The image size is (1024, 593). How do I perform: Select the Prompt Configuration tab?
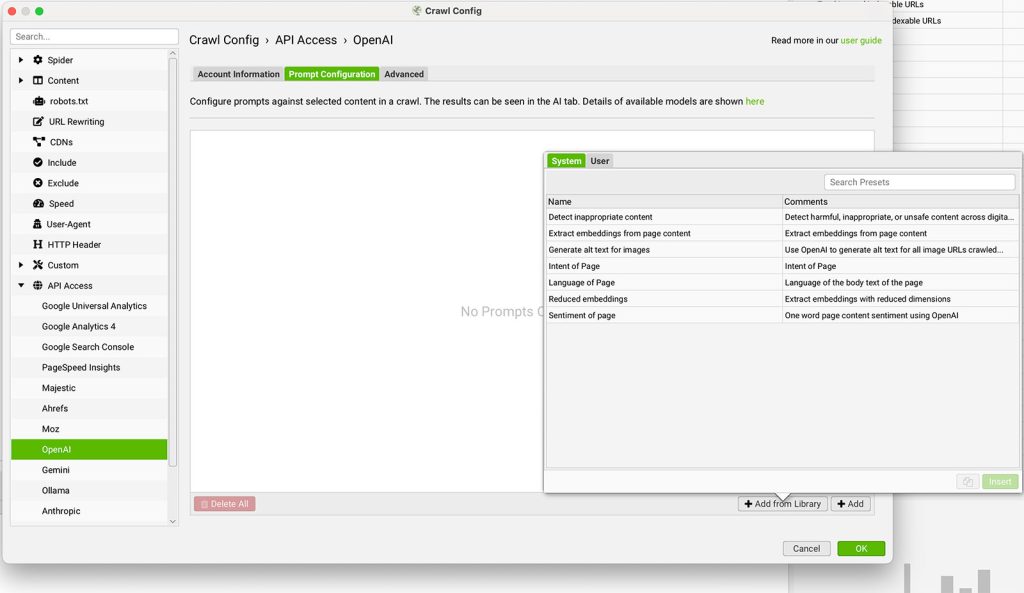332,74
